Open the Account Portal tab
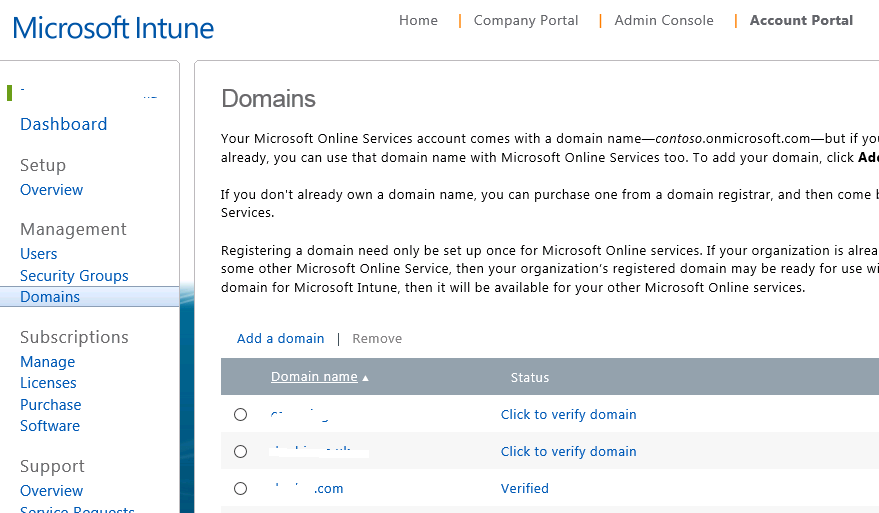 tap(801, 20)
